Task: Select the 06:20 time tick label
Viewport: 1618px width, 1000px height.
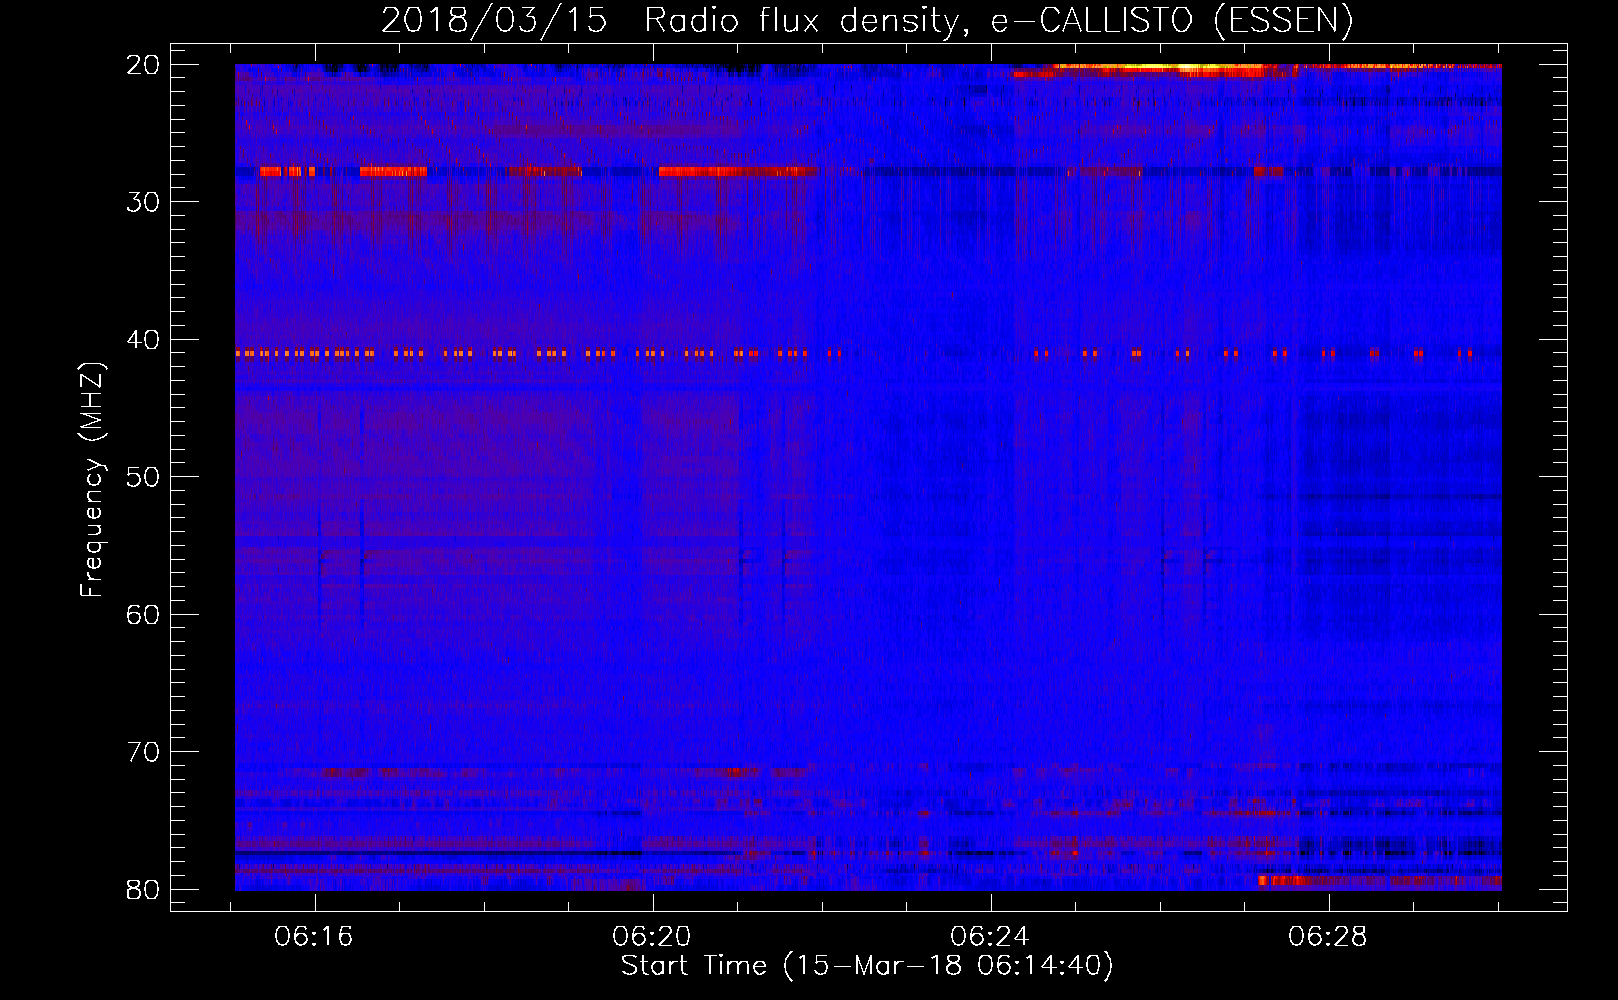Action: [652, 937]
